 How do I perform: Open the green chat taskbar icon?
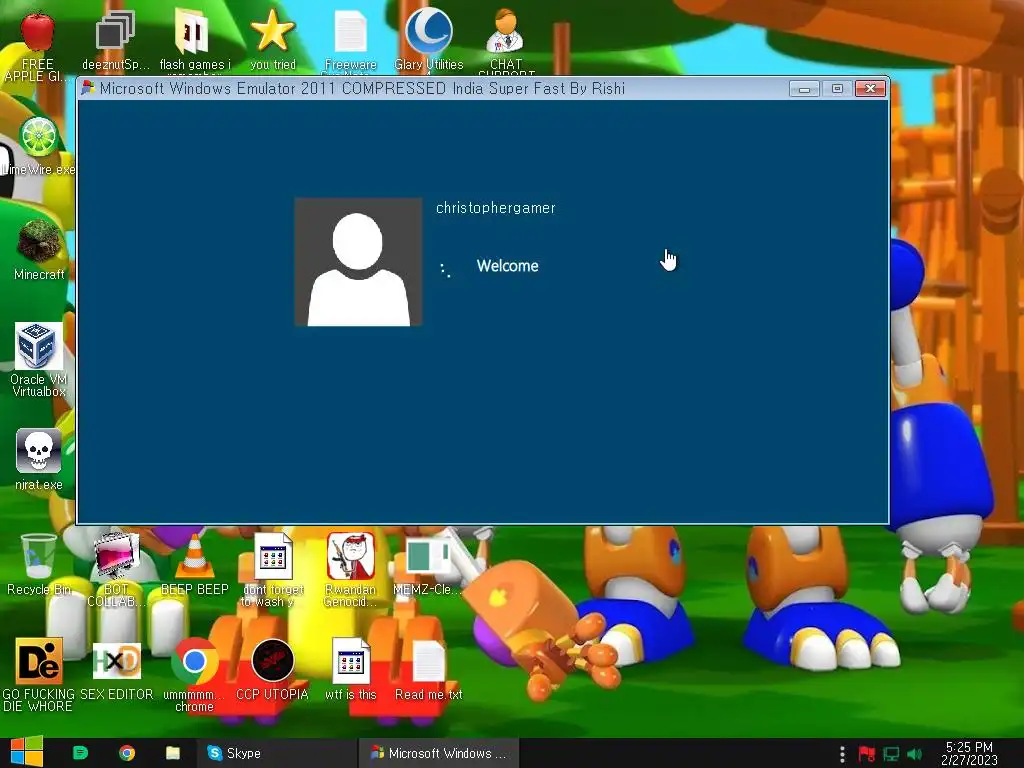click(80, 753)
